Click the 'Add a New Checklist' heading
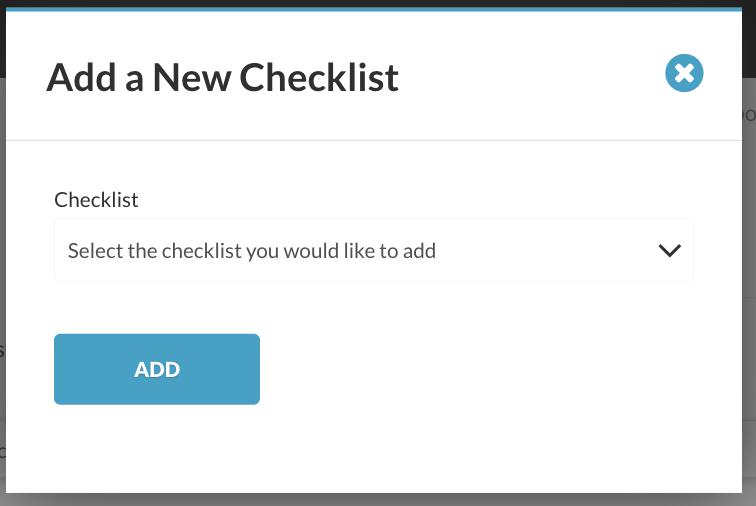 point(222,77)
